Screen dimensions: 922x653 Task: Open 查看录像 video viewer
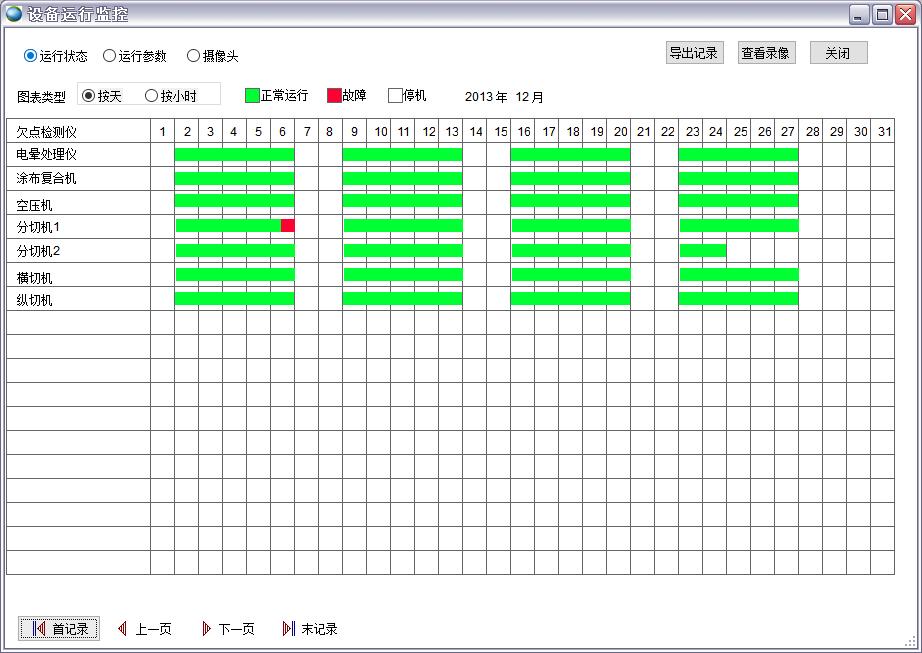(x=766, y=53)
